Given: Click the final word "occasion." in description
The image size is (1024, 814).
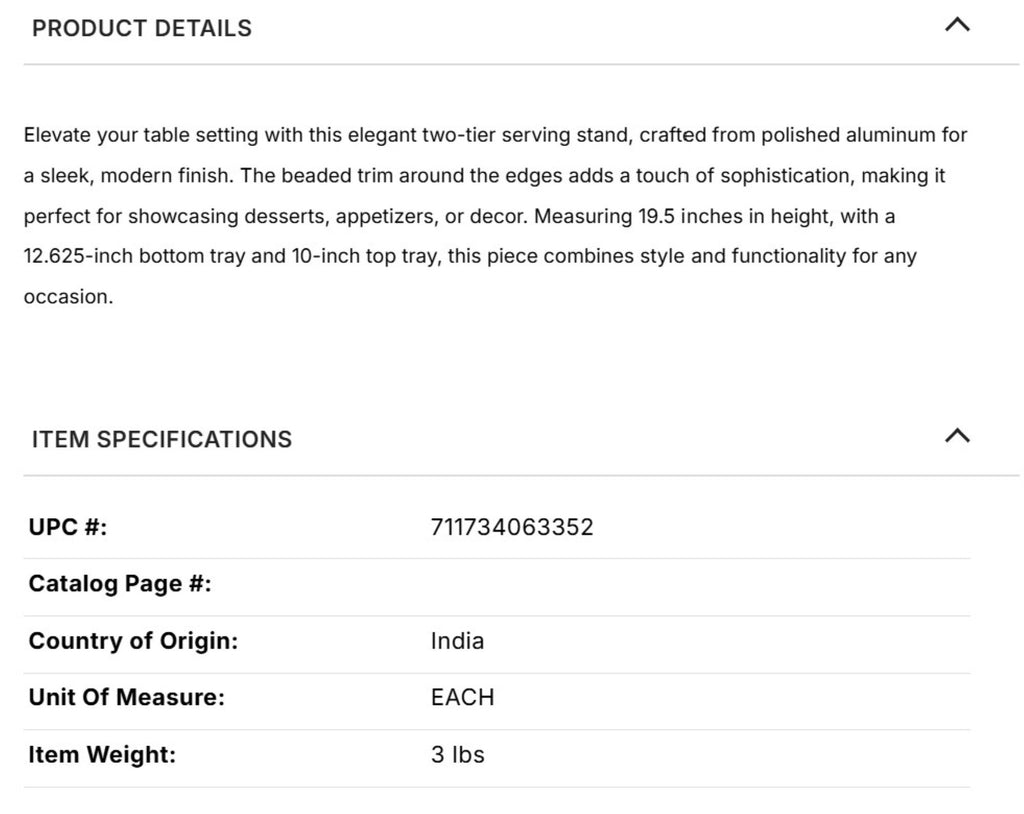Looking at the screenshot, I should [69, 297].
